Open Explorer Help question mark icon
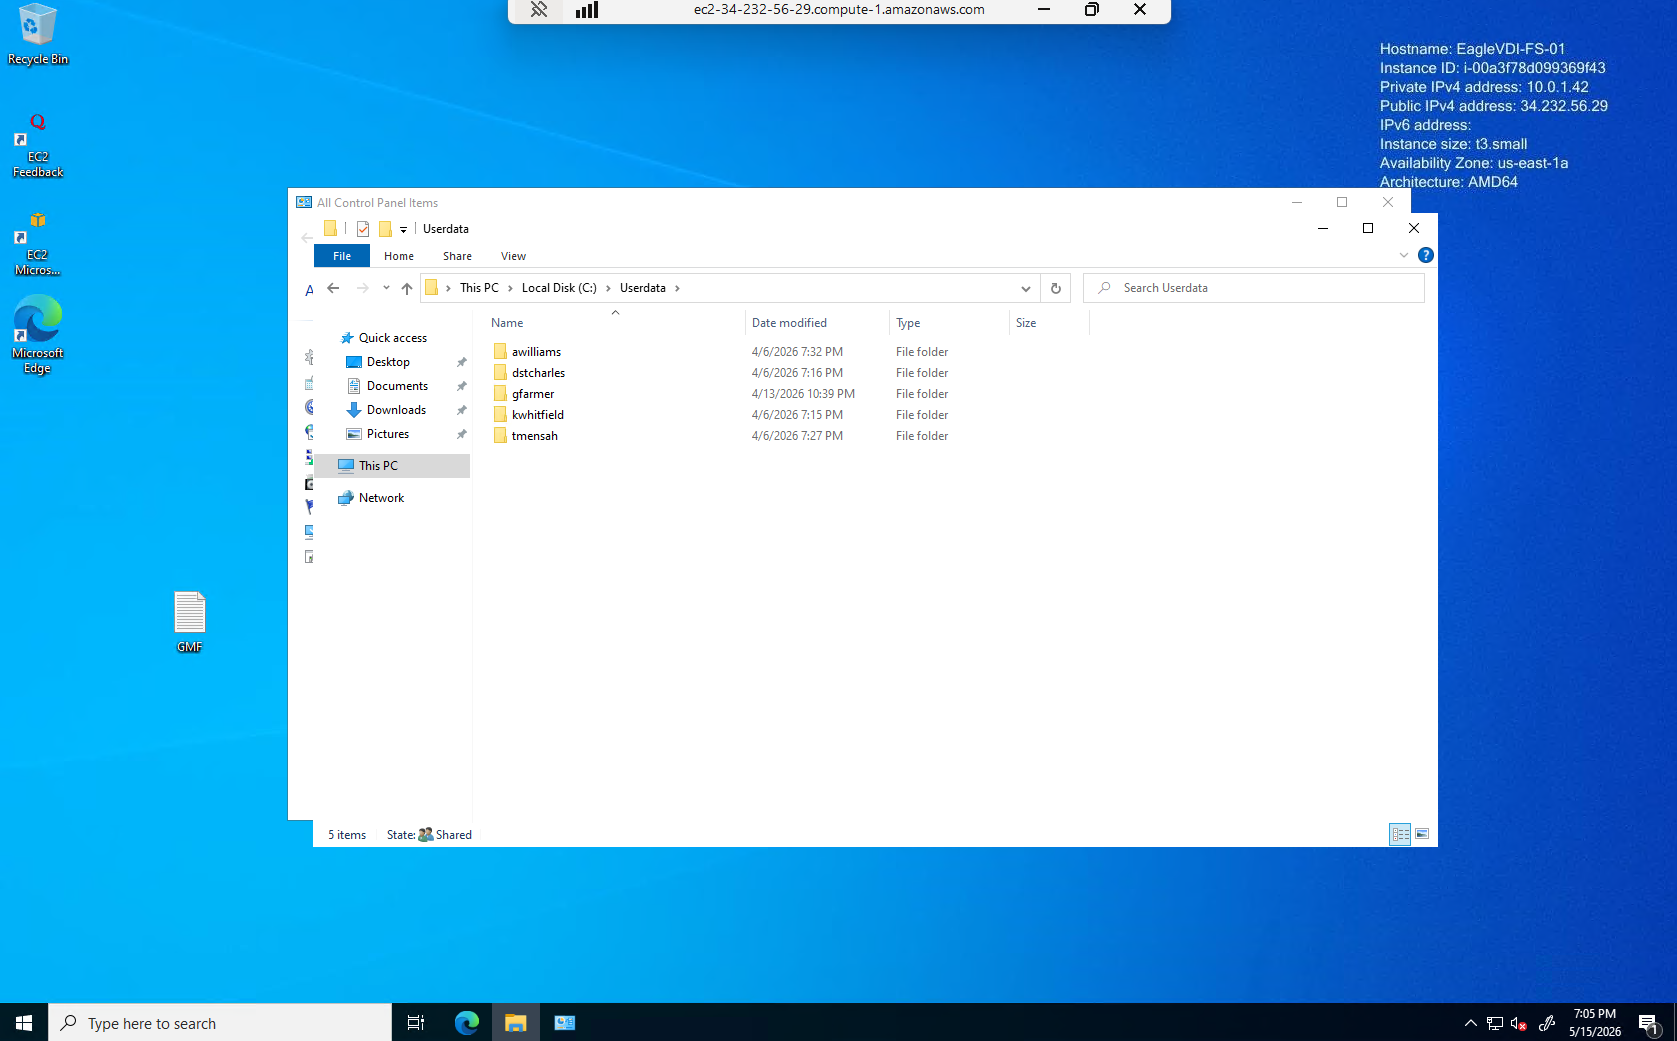 pyautogui.click(x=1426, y=255)
